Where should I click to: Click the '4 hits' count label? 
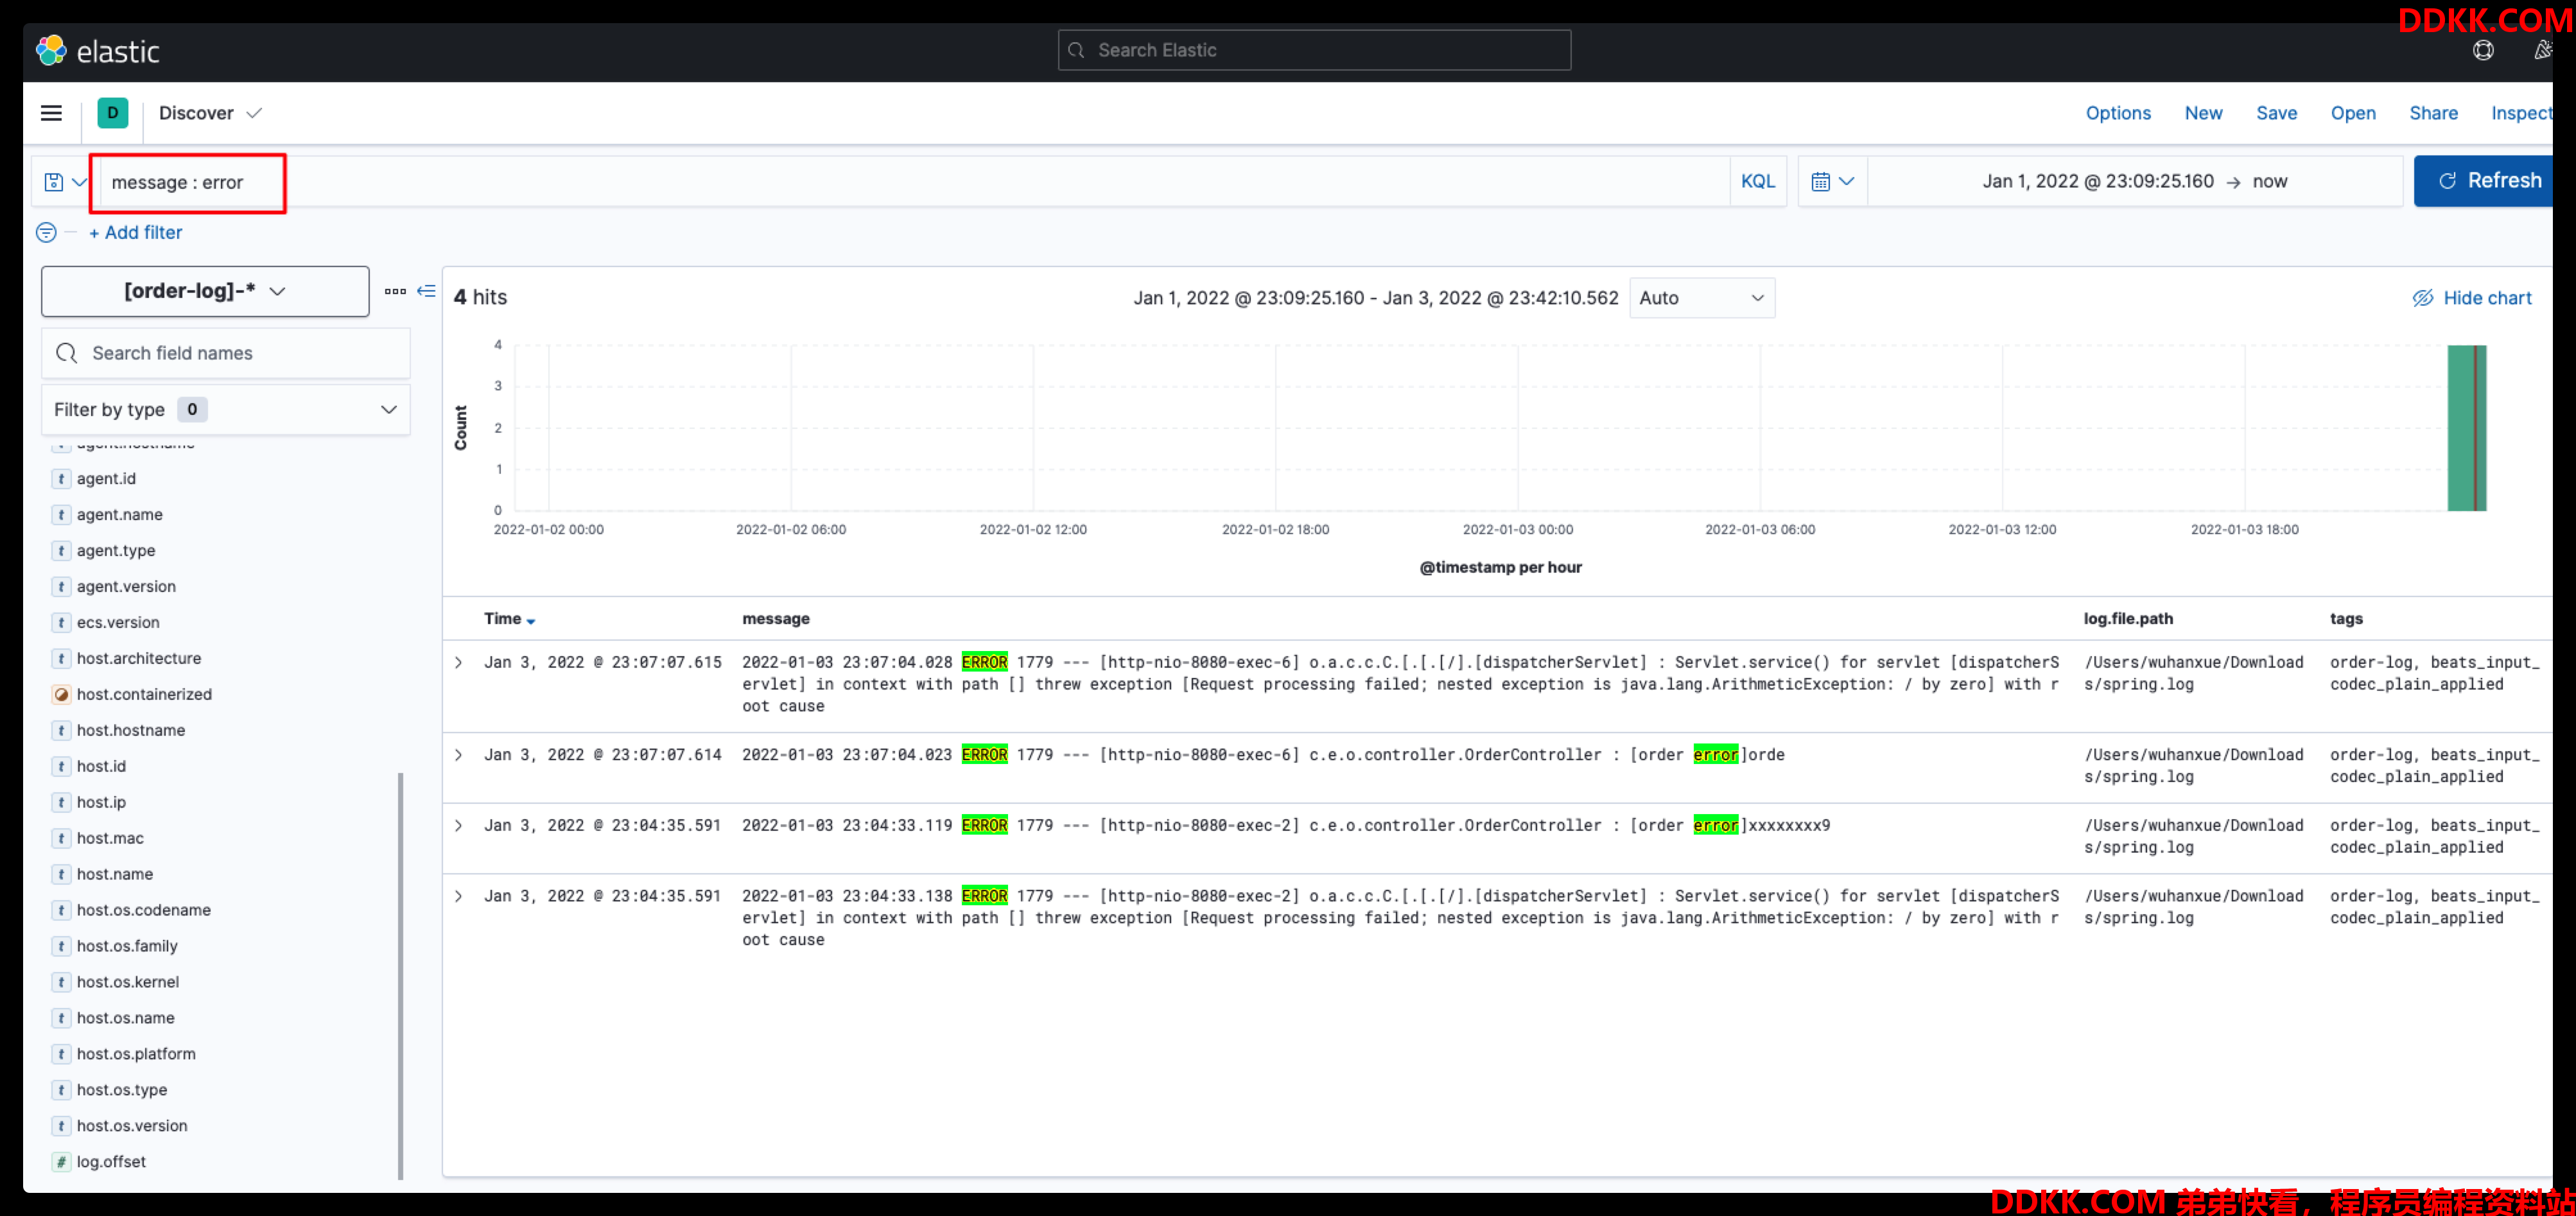pos(480,297)
